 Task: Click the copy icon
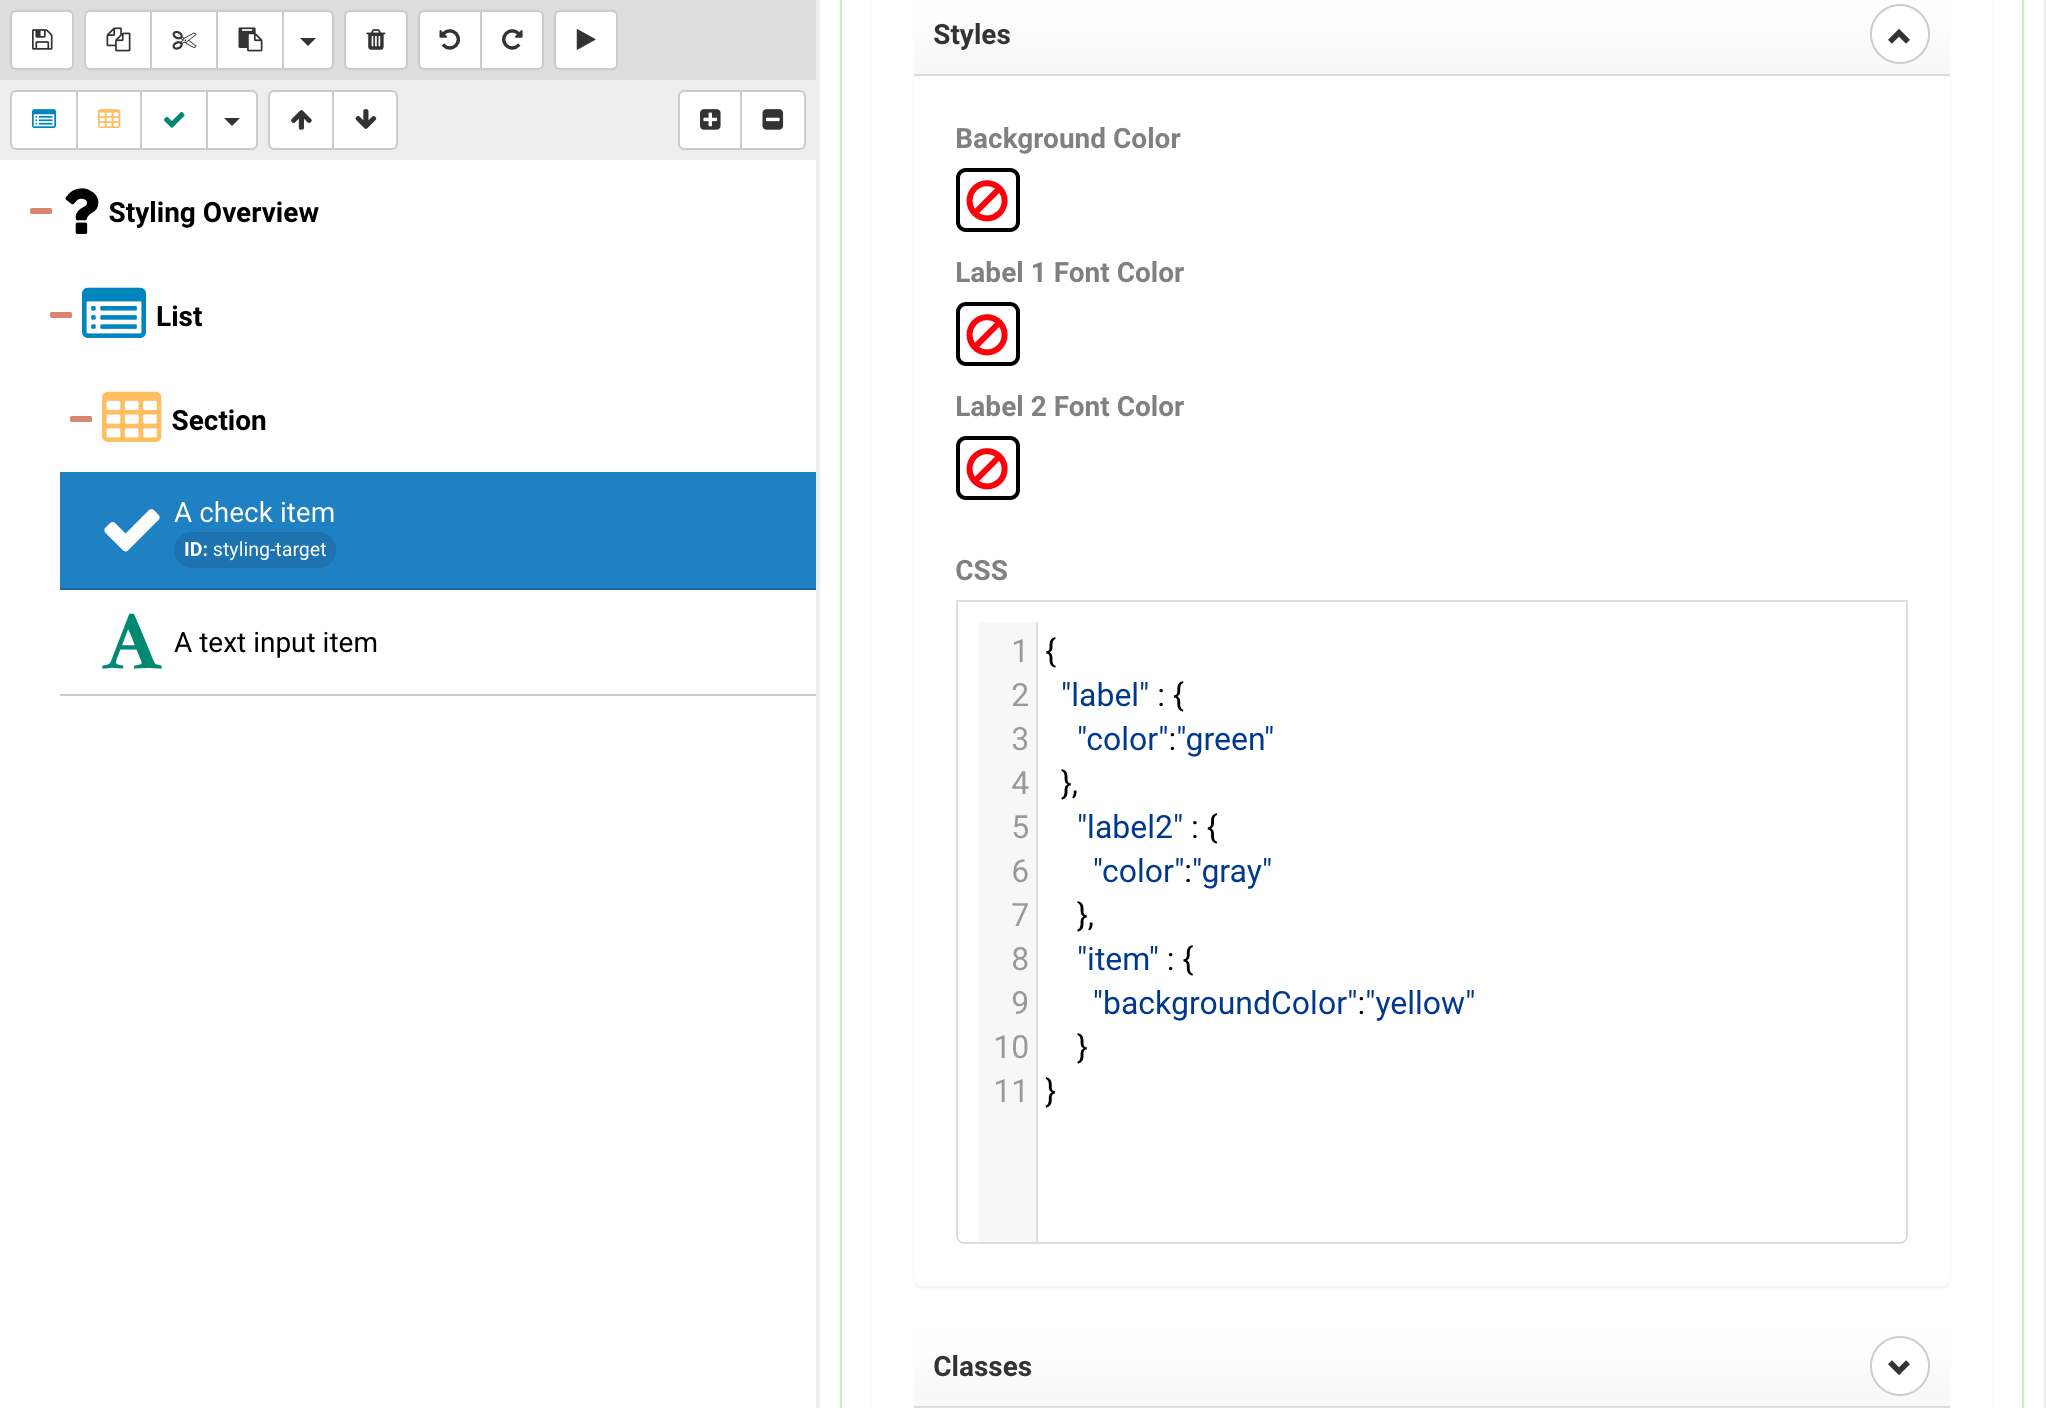[x=118, y=40]
